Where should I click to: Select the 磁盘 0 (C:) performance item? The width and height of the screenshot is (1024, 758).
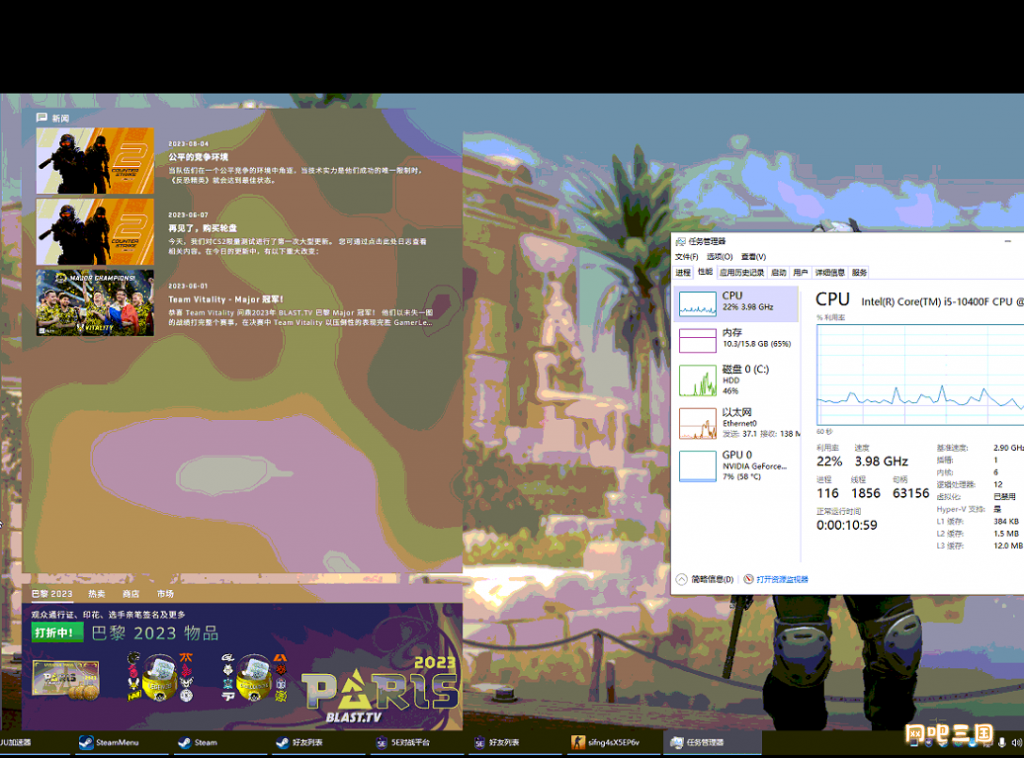coord(737,379)
